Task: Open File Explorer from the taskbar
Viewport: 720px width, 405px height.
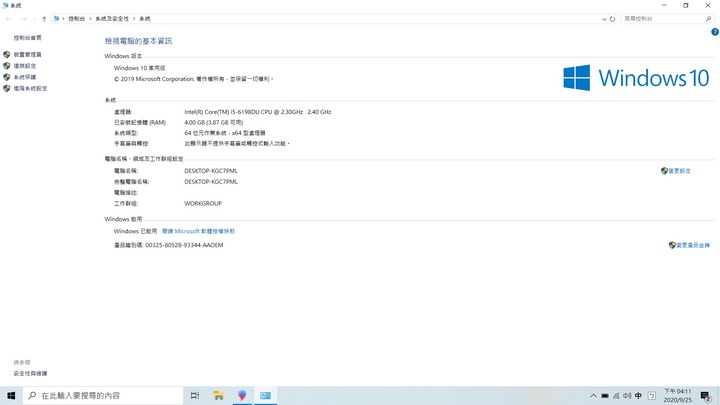Action: point(219,395)
